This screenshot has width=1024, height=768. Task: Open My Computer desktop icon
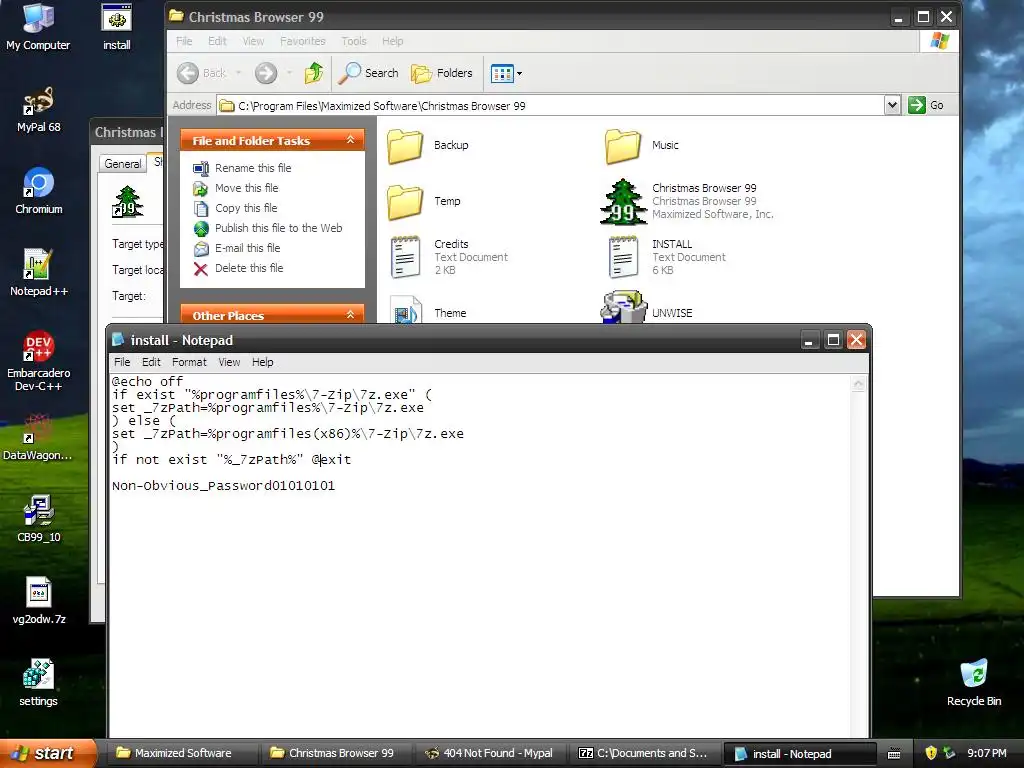(x=38, y=26)
